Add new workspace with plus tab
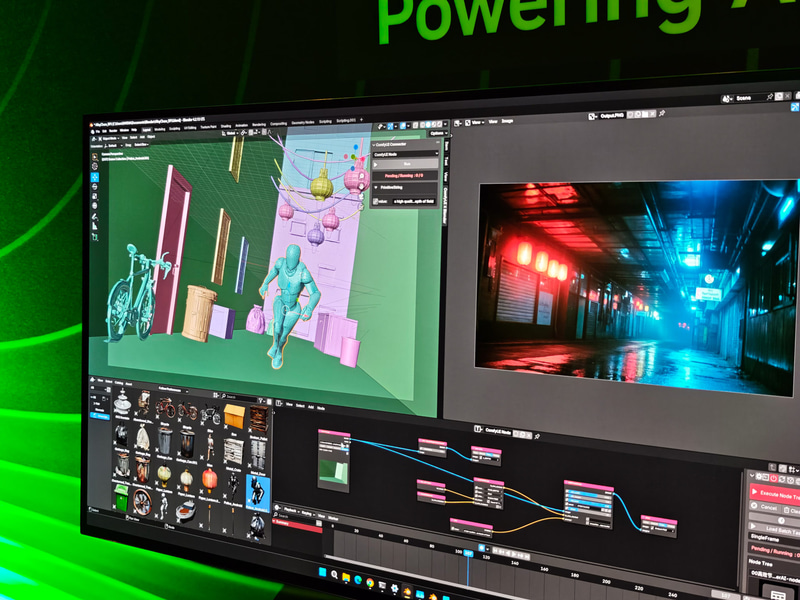800x600 pixels. click(x=361, y=120)
